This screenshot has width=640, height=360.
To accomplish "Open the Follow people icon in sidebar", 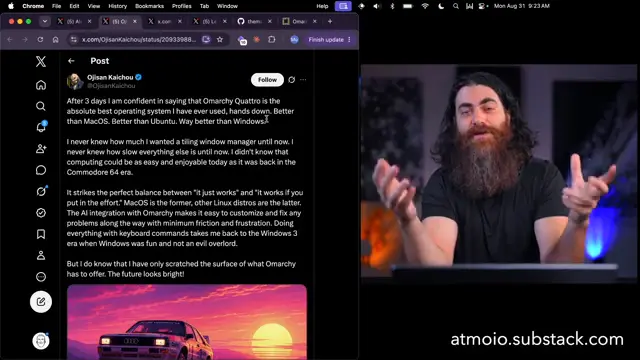I will [41, 149].
